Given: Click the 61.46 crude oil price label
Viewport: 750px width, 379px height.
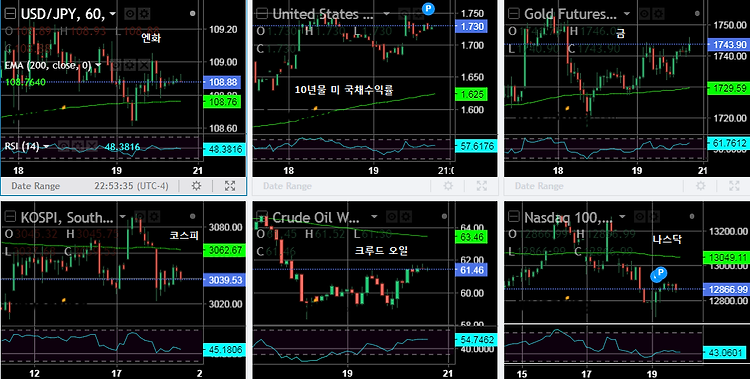Looking at the screenshot, I should 471,270.
